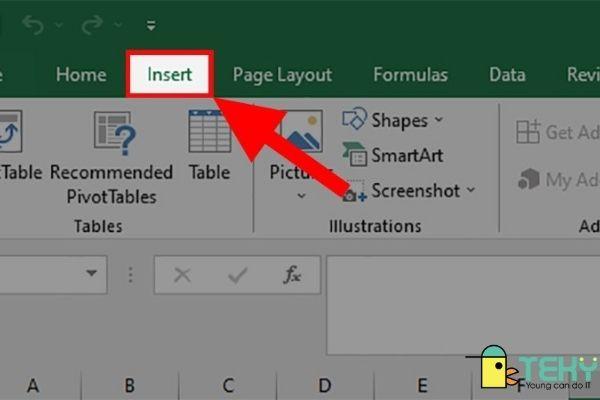This screenshot has height=400, width=600.
Task: Click the Screenshot label
Action: click(416, 191)
